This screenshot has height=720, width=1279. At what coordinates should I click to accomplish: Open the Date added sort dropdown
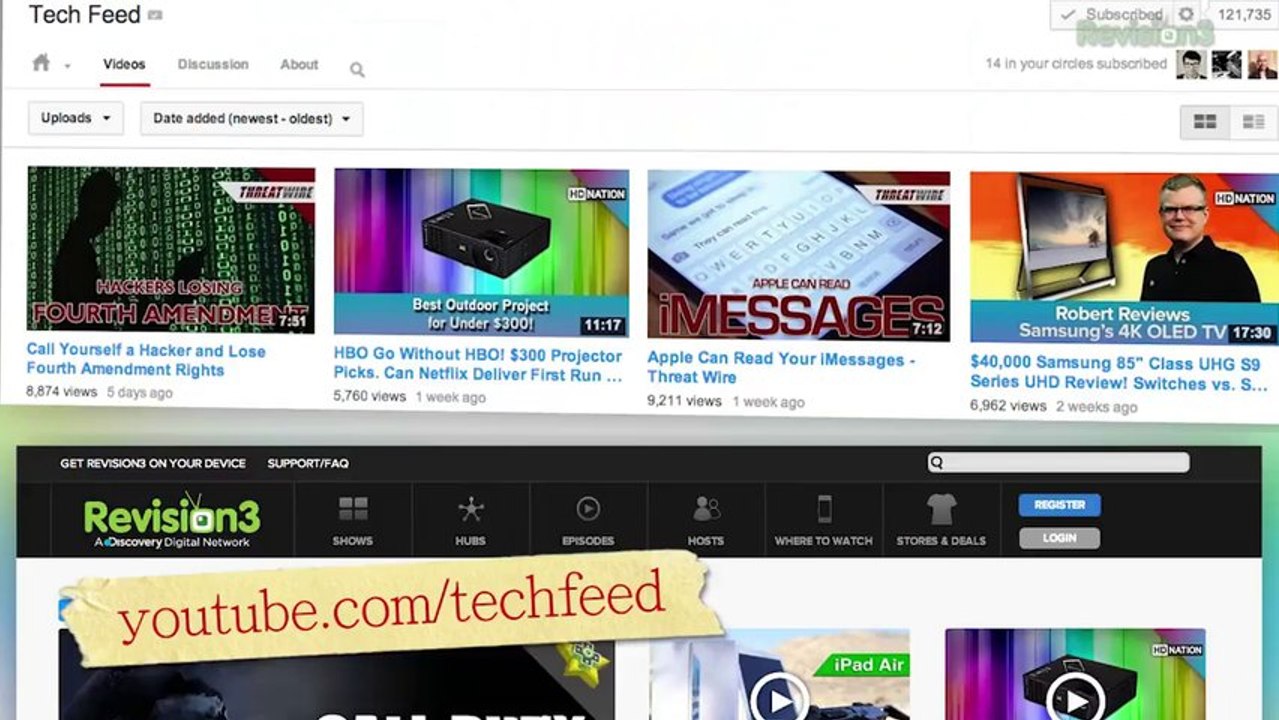coord(252,118)
